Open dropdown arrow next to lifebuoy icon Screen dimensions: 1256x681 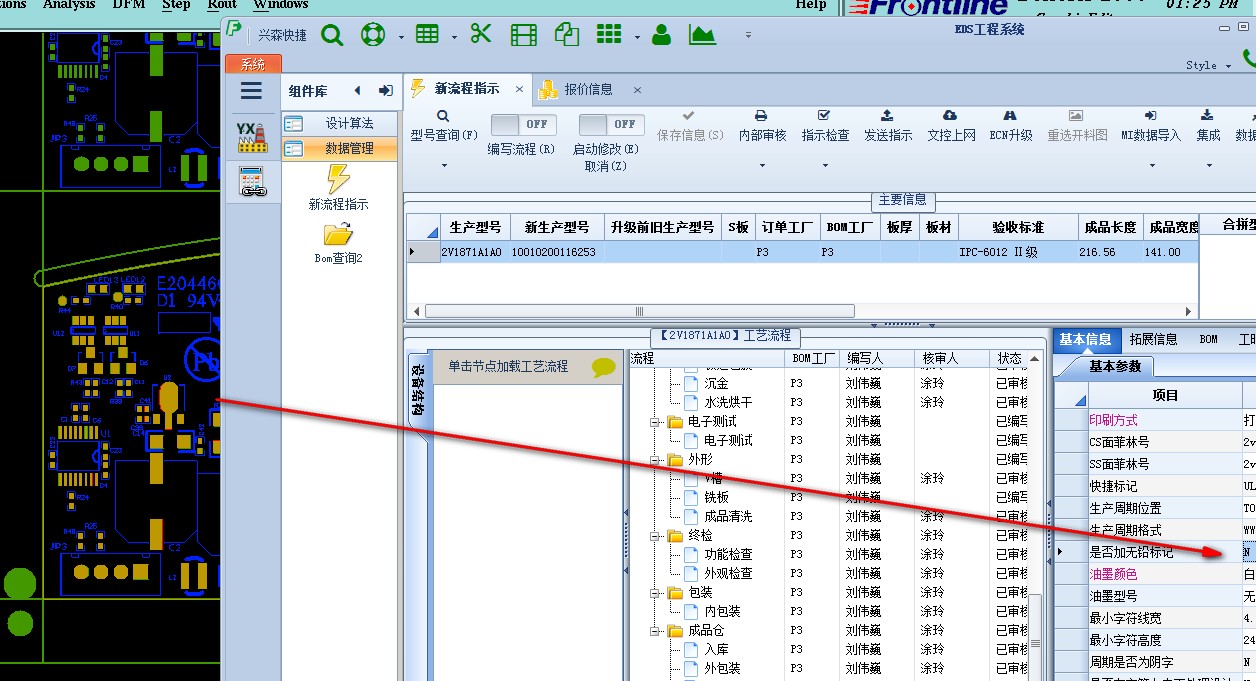tap(401, 37)
